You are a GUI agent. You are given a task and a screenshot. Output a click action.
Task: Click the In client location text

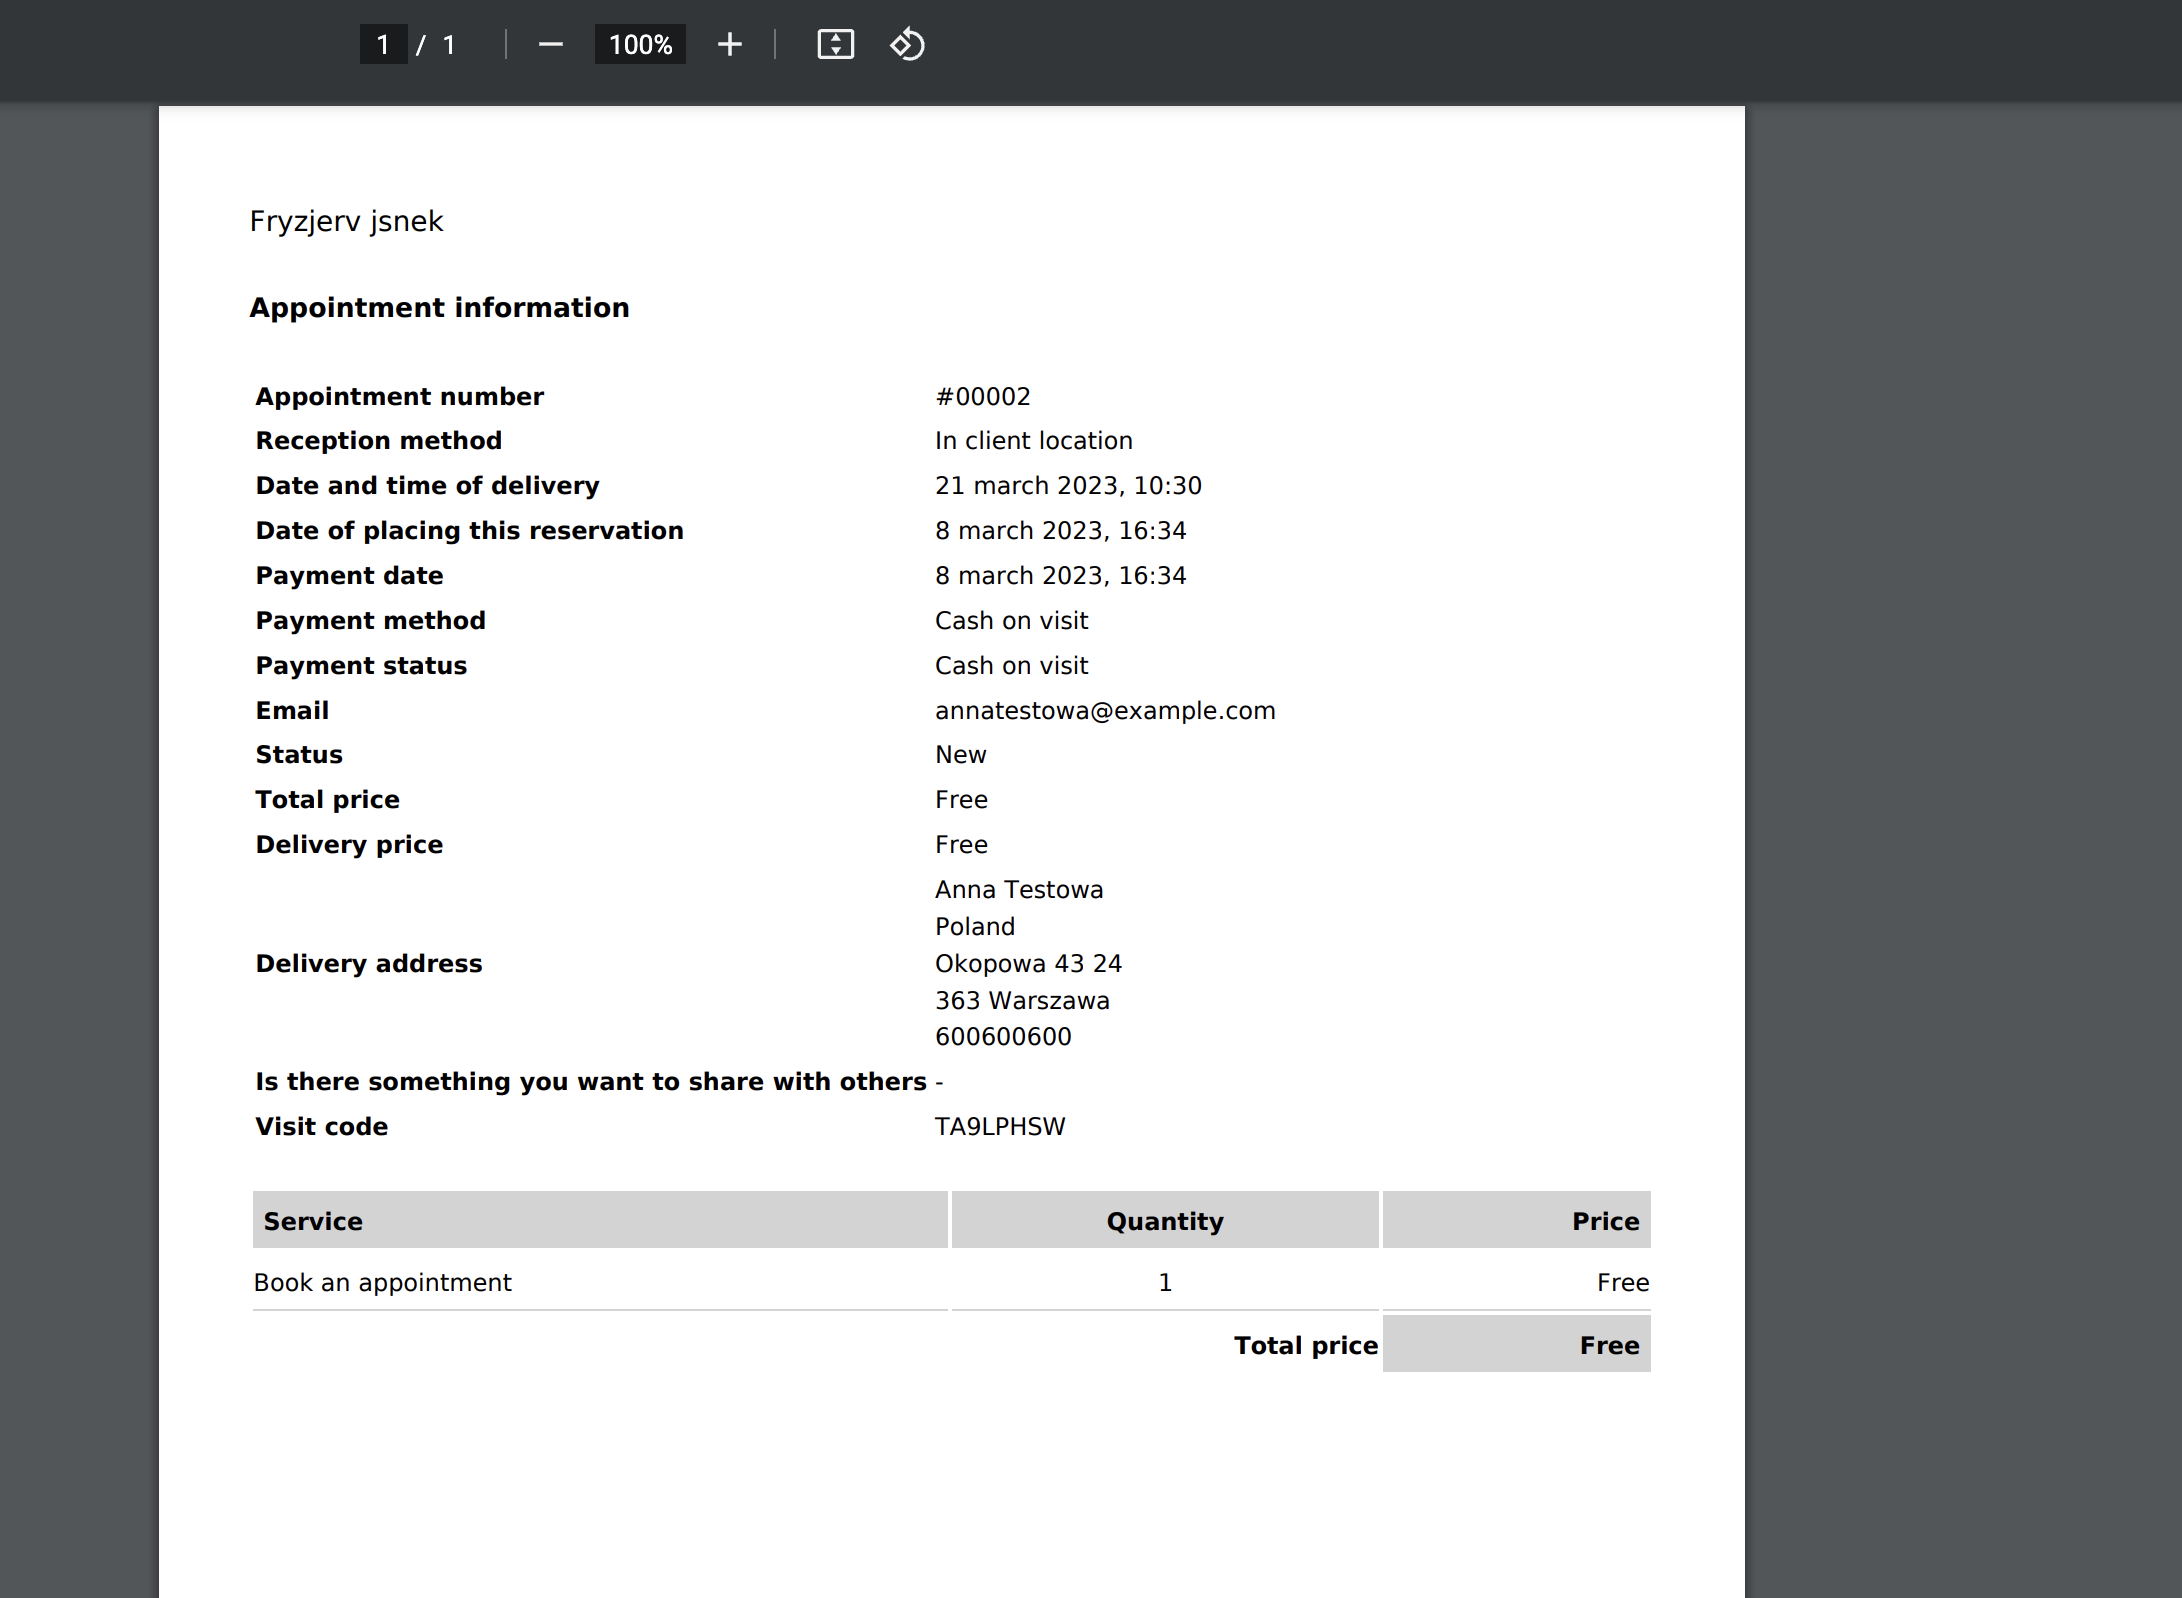1033,441
